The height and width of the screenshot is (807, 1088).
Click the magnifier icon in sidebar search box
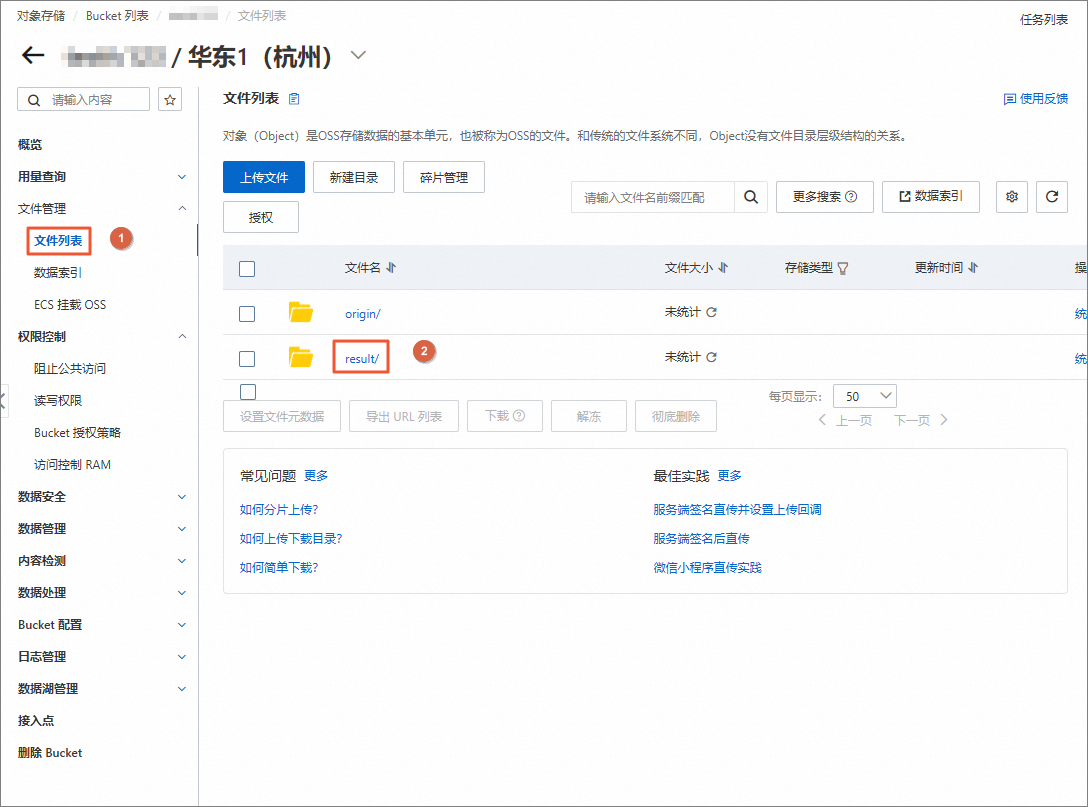tap(33, 100)
